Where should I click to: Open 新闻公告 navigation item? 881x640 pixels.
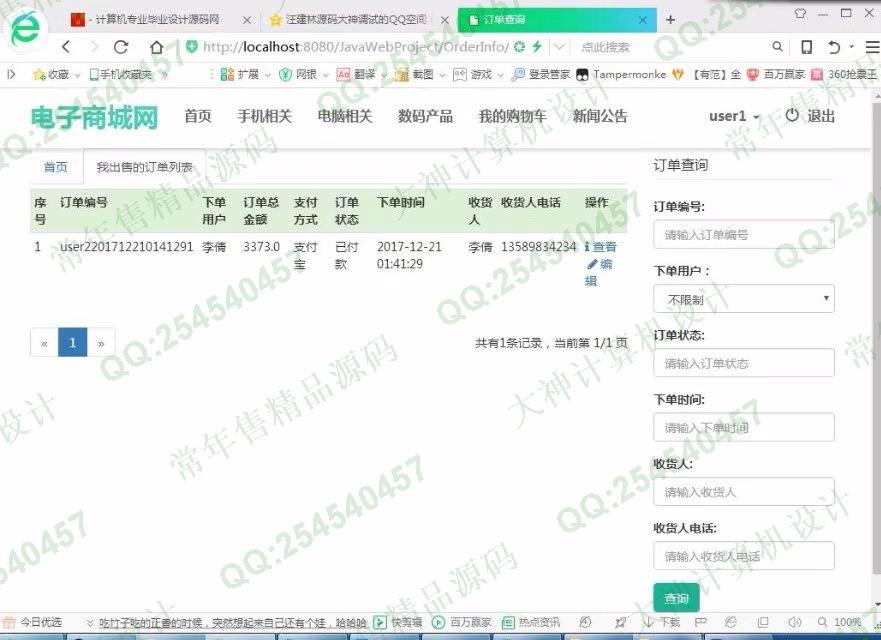(600, 116)
